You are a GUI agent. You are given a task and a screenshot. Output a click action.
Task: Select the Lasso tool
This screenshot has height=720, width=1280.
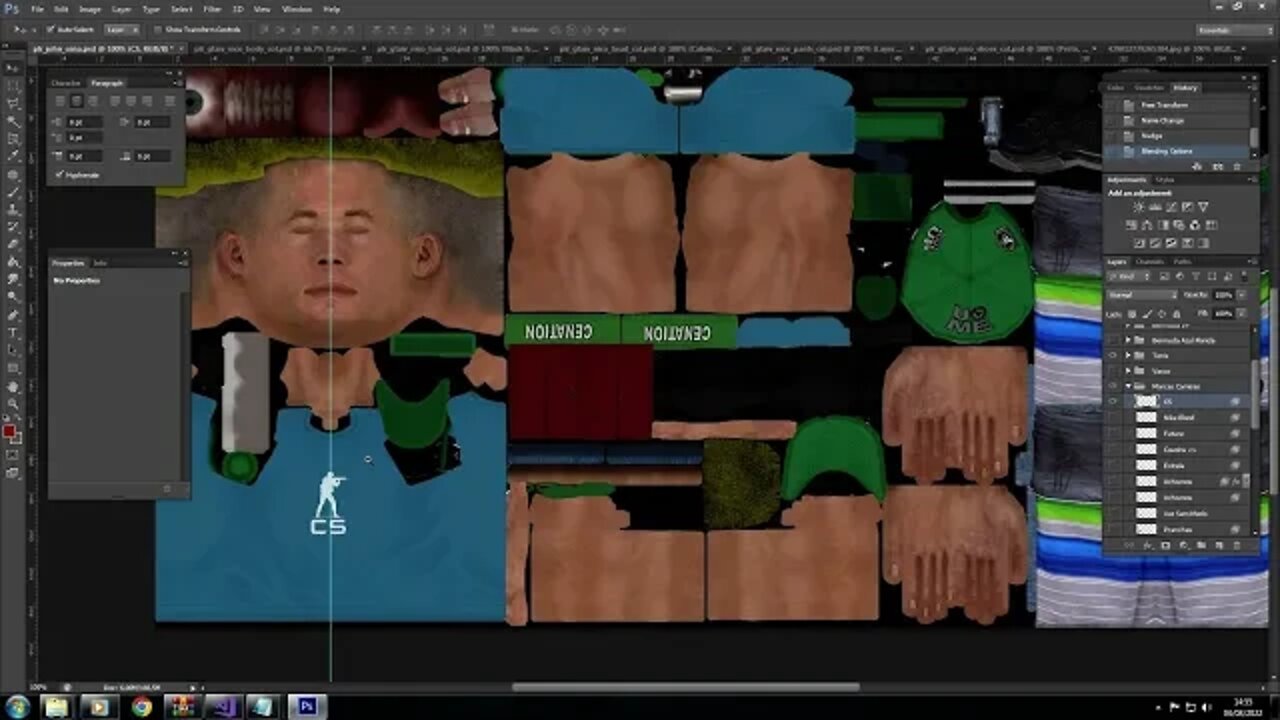[12, 104]
